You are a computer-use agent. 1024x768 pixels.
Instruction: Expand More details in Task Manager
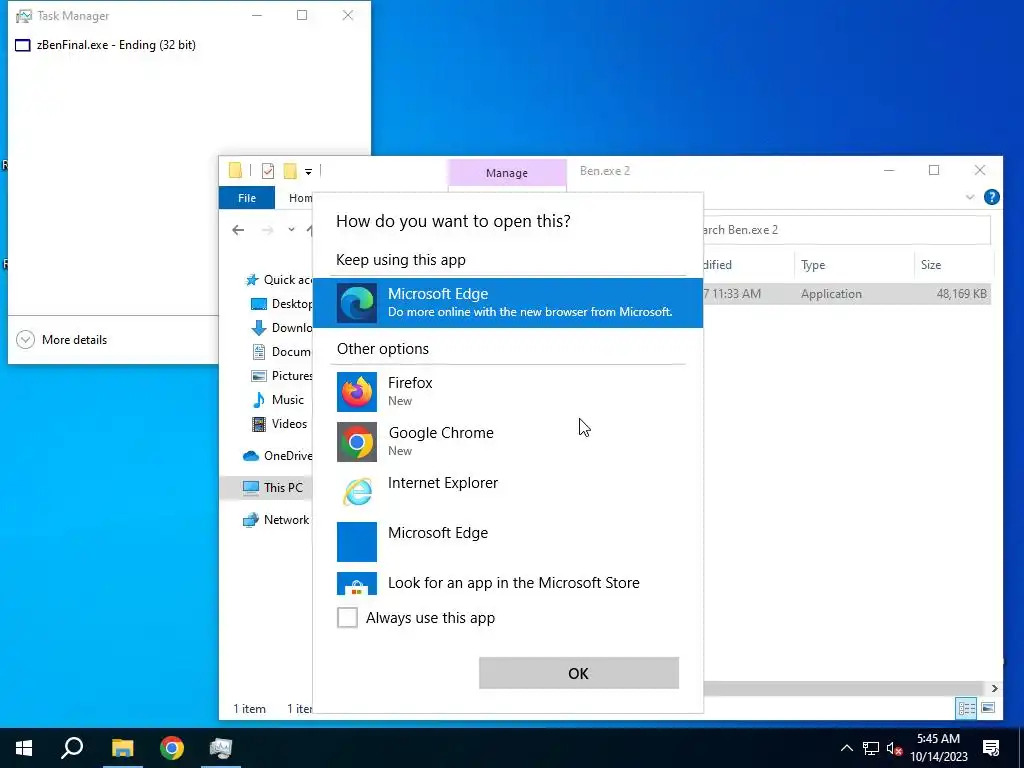pyautogui.click(x=61, y=340)
